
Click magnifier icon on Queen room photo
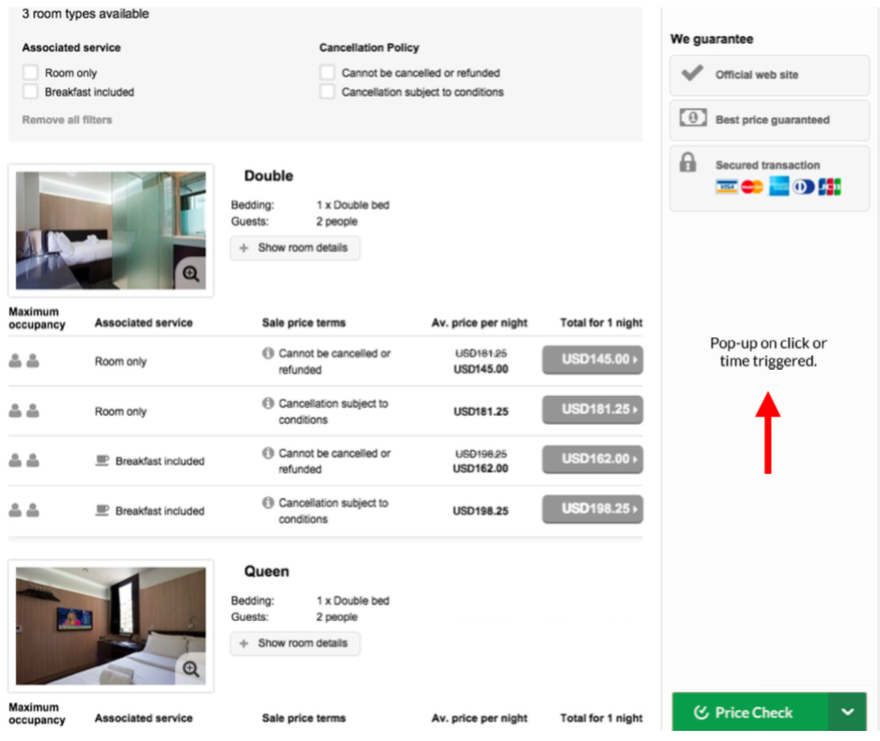point(191,669)
